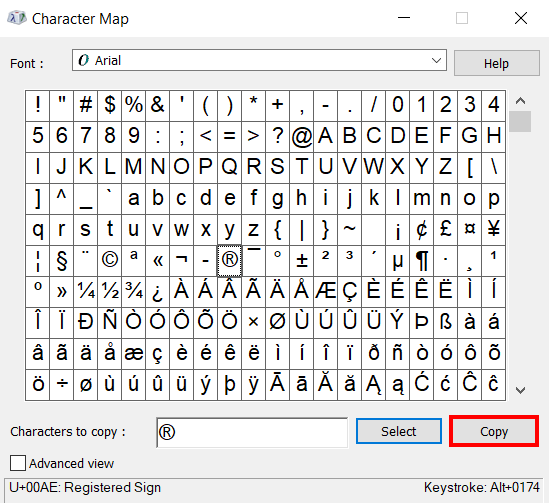
Task: Choose the pound sign £ character
Action: point(445,230)
